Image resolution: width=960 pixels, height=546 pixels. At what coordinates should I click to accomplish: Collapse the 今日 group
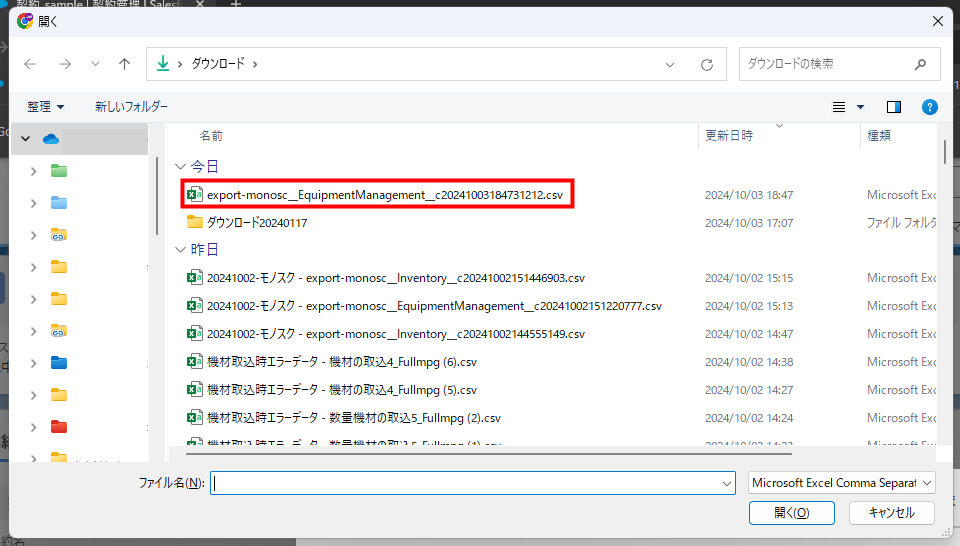180,166
